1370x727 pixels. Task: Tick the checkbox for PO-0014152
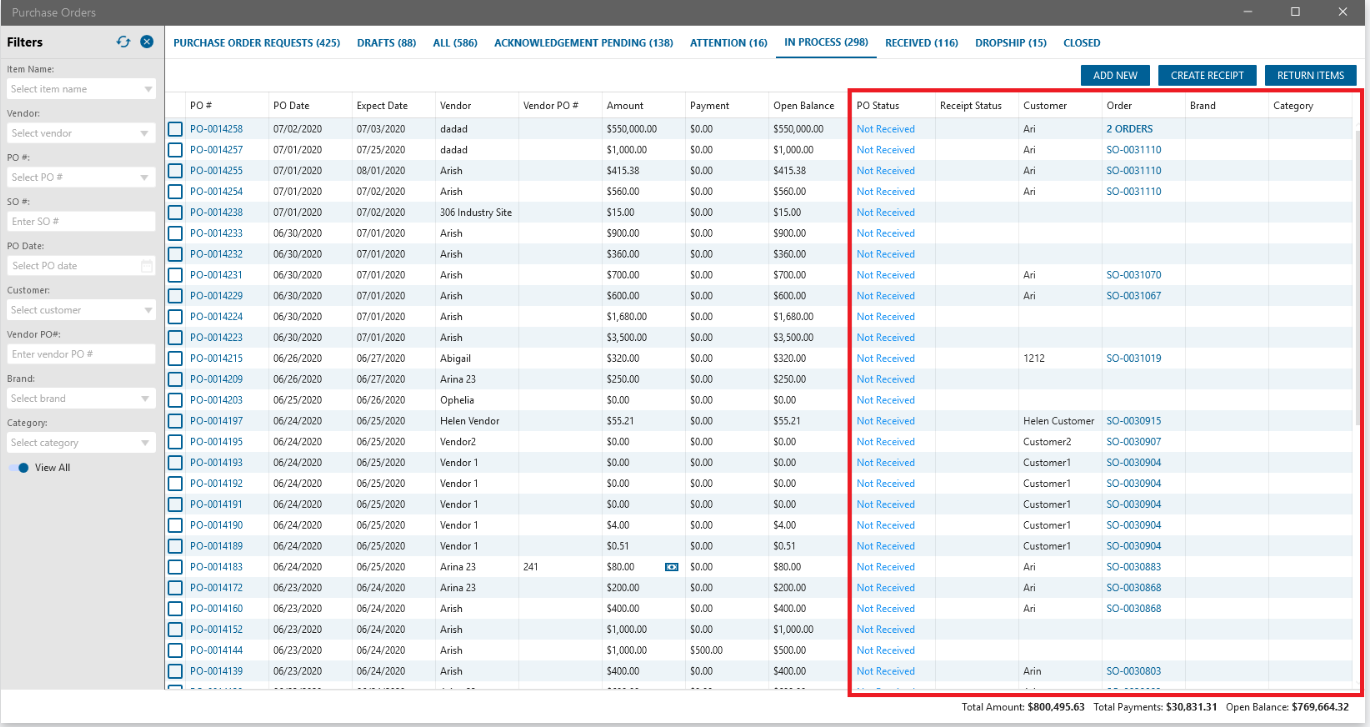click(175, 629)
